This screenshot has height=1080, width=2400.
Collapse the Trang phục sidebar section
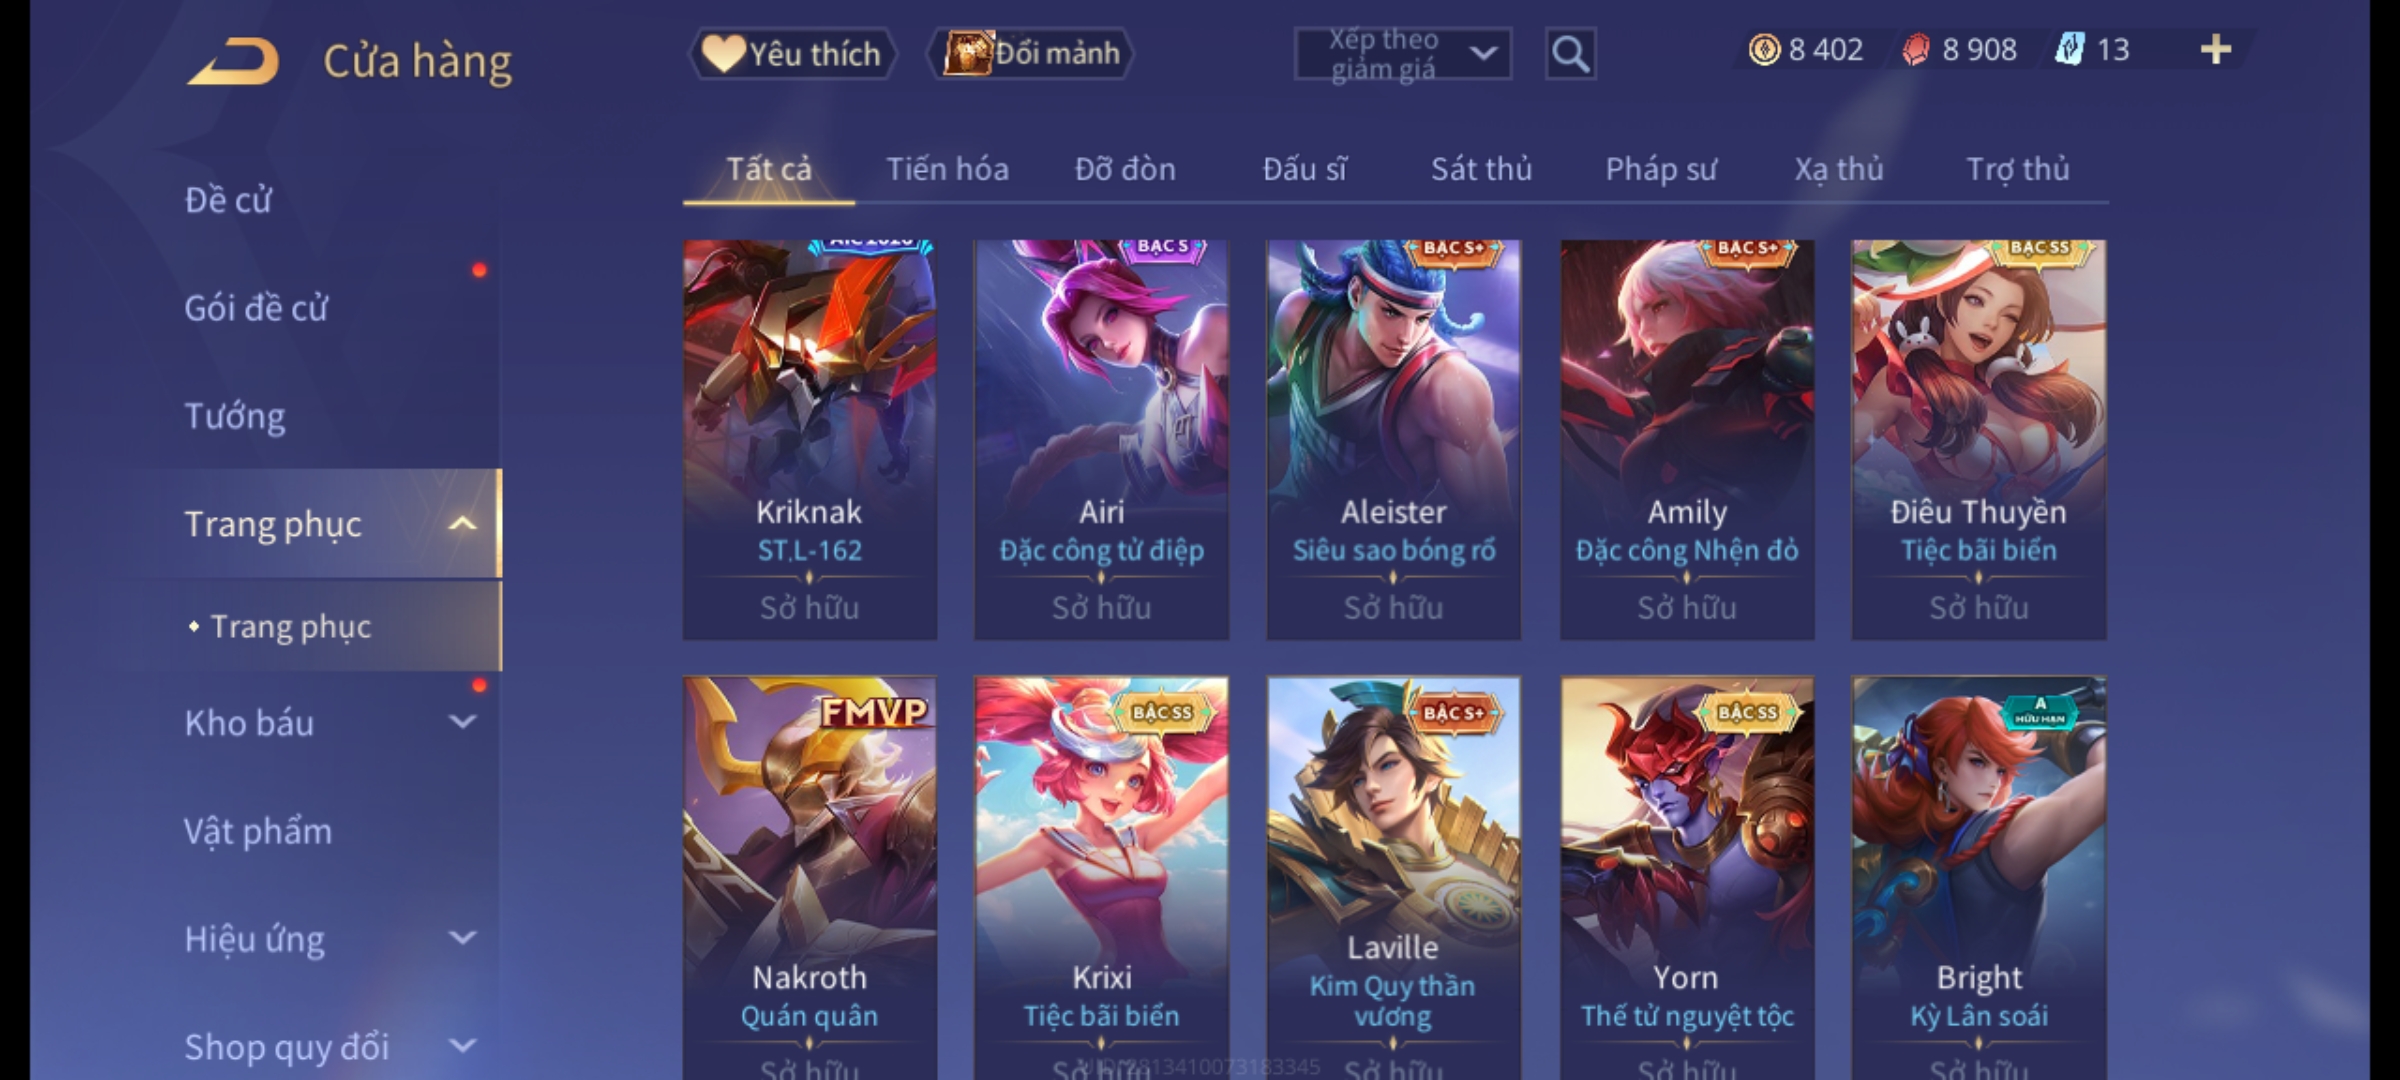point(461,523)
